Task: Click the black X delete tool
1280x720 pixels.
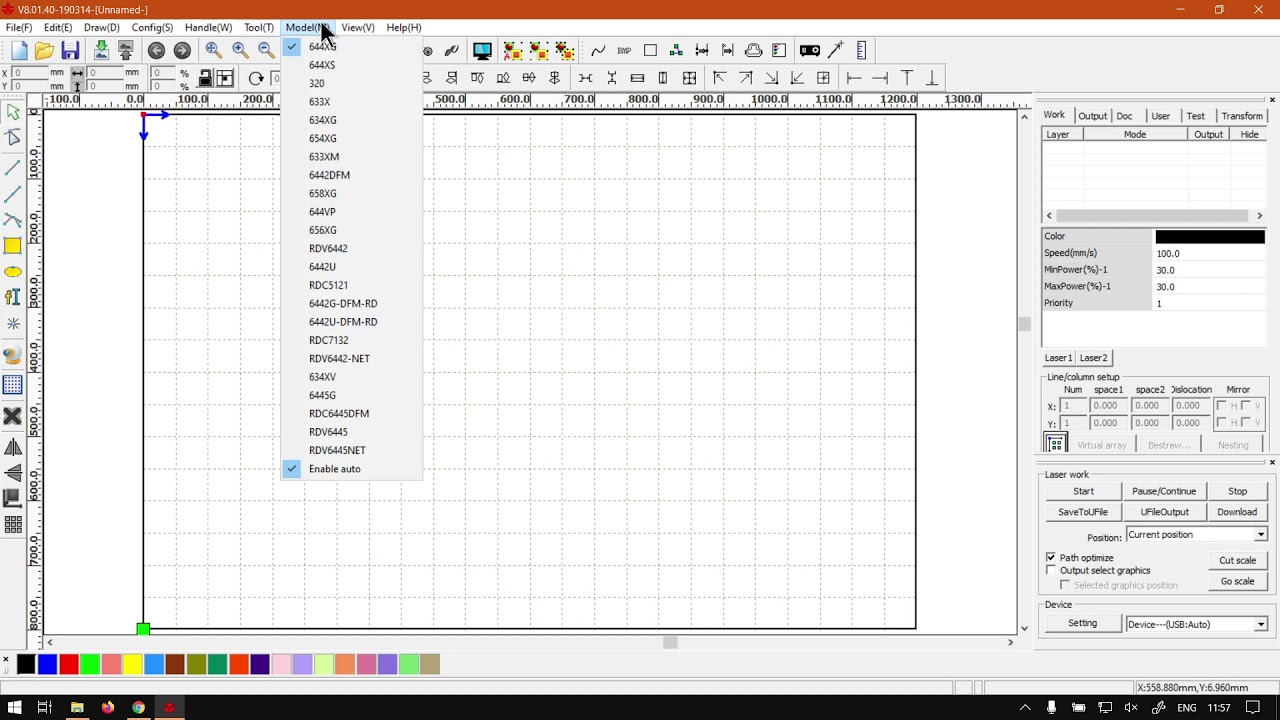Action: (13, 416)
